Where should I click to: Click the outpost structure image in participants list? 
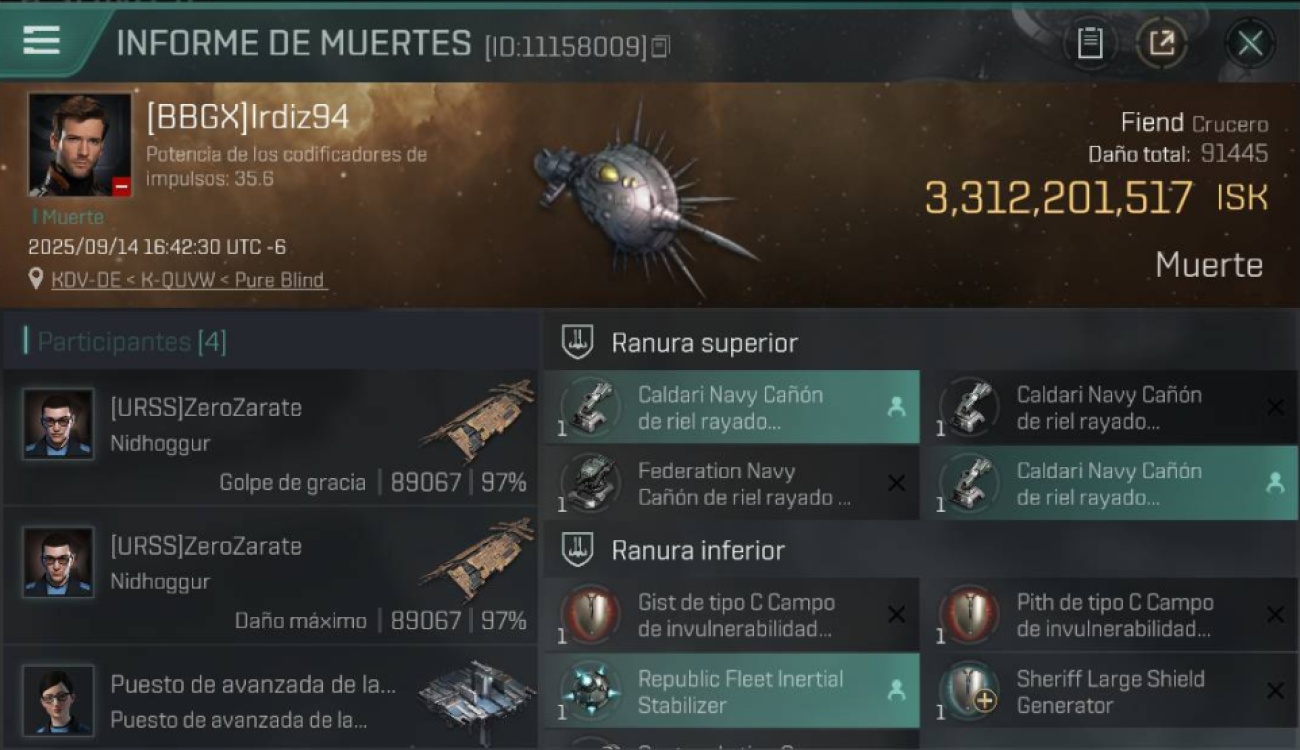(475, 692)
